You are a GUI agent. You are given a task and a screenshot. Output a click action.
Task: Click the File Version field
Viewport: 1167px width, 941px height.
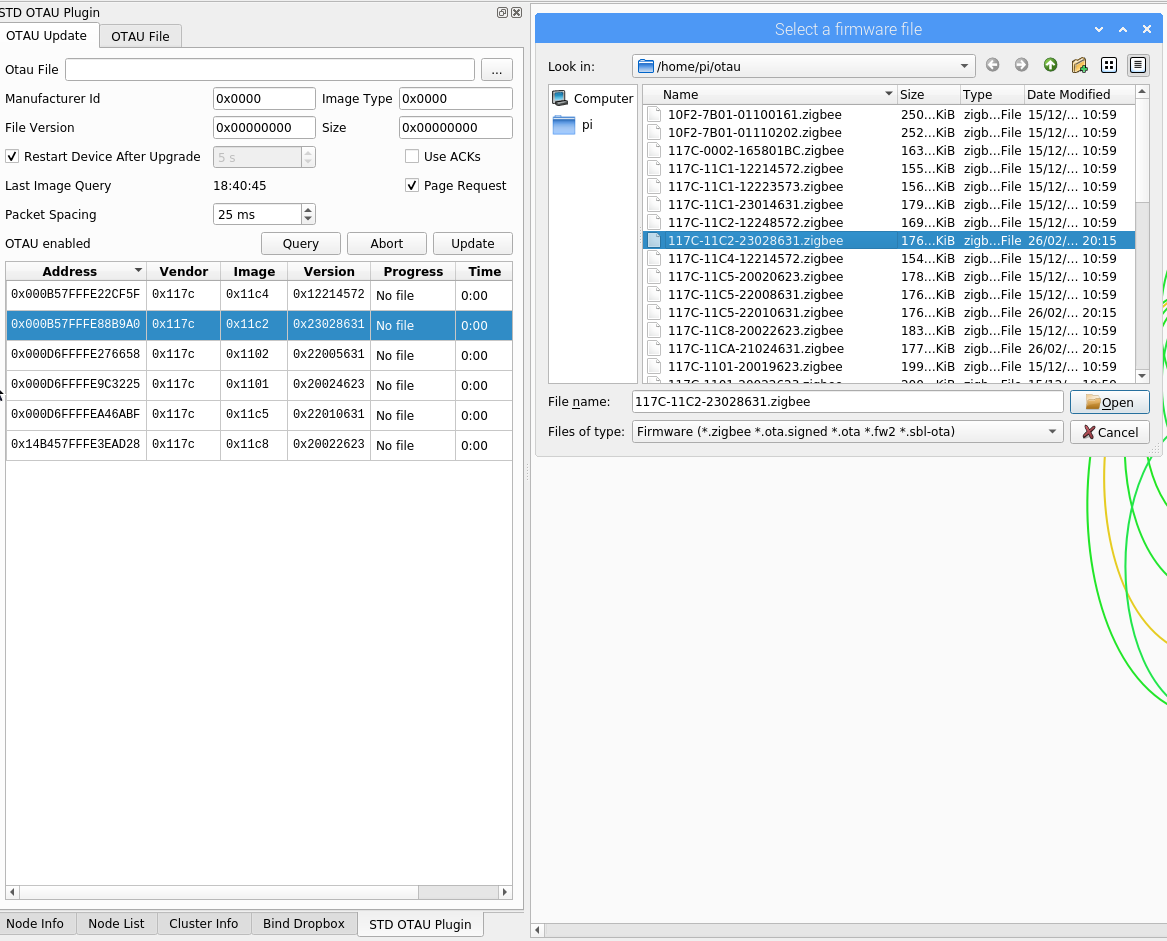[264, 127]
